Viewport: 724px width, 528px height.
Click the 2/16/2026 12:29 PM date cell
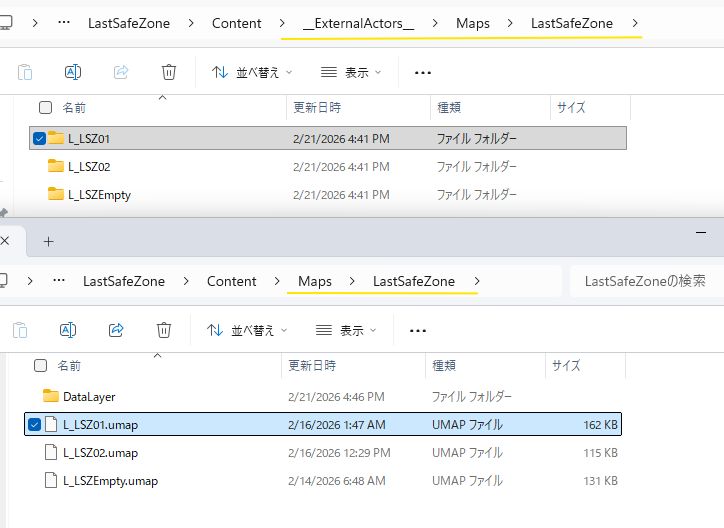click(339, 453)
